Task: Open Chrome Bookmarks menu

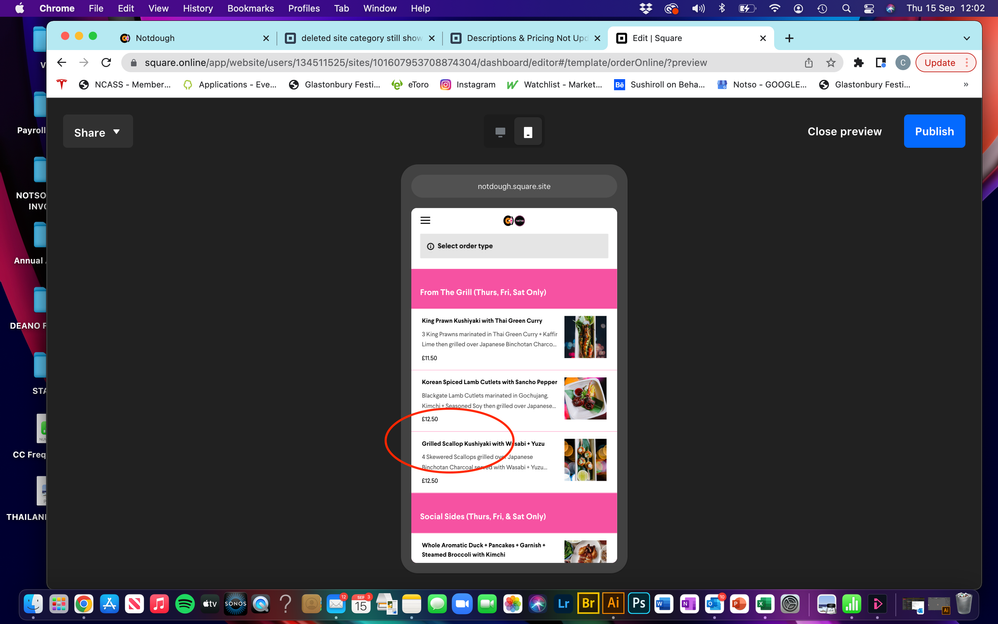Action: (250, 8)
